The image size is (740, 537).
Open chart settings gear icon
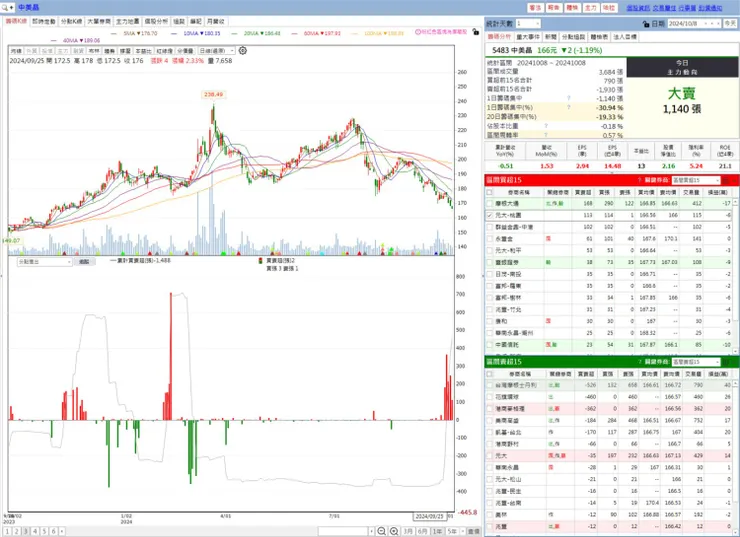[243, 50]
